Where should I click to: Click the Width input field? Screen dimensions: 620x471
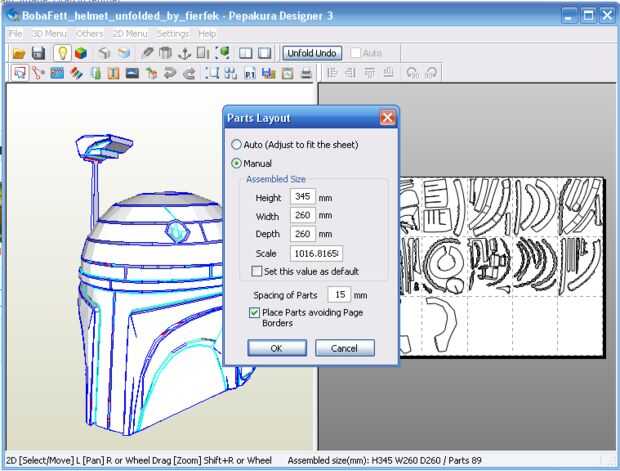pos(302,216)
